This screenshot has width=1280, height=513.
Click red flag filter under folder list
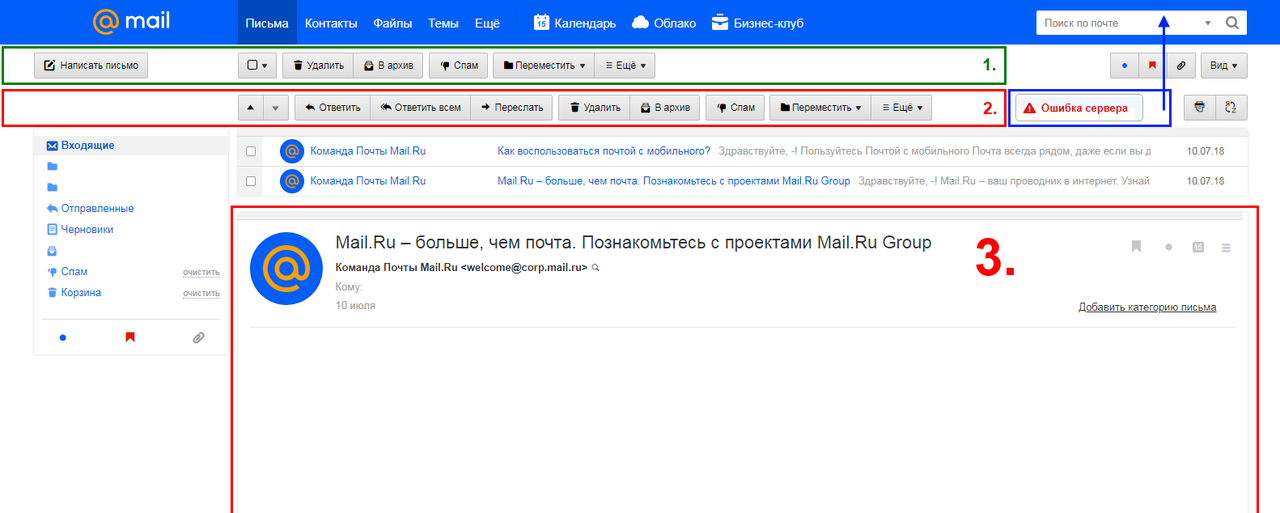(x=130, y=338)
